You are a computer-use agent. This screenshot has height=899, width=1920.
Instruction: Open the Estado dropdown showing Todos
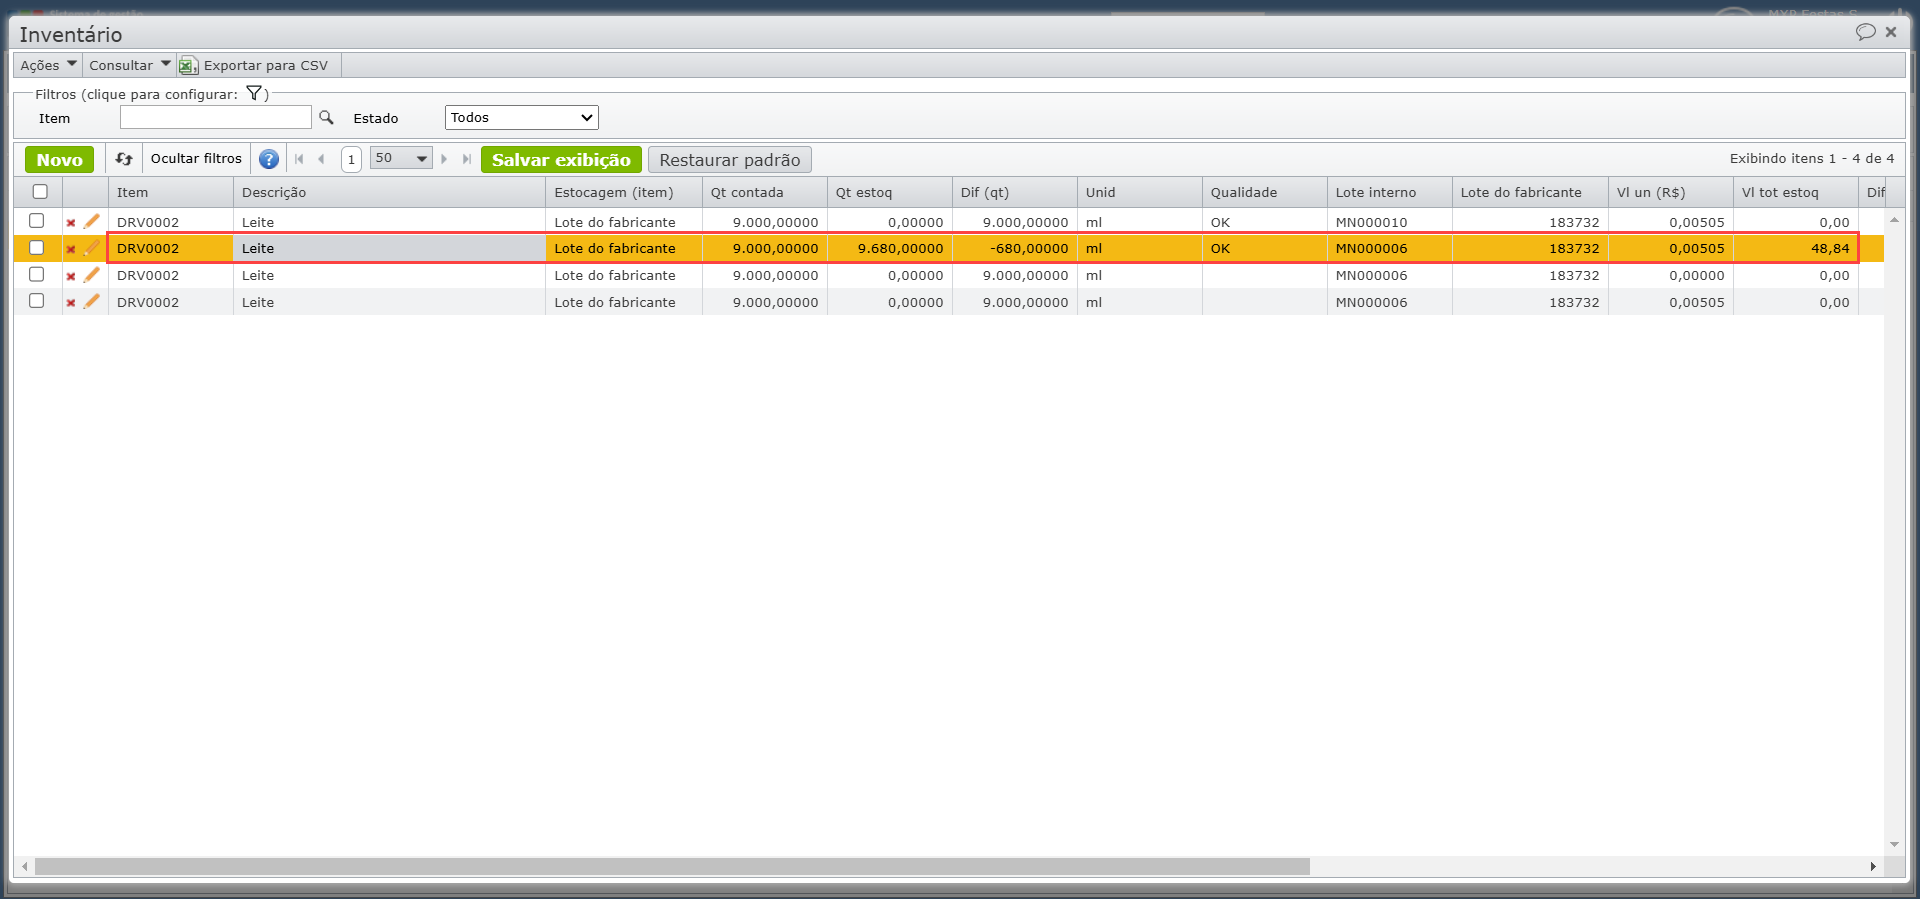[521, 118]
